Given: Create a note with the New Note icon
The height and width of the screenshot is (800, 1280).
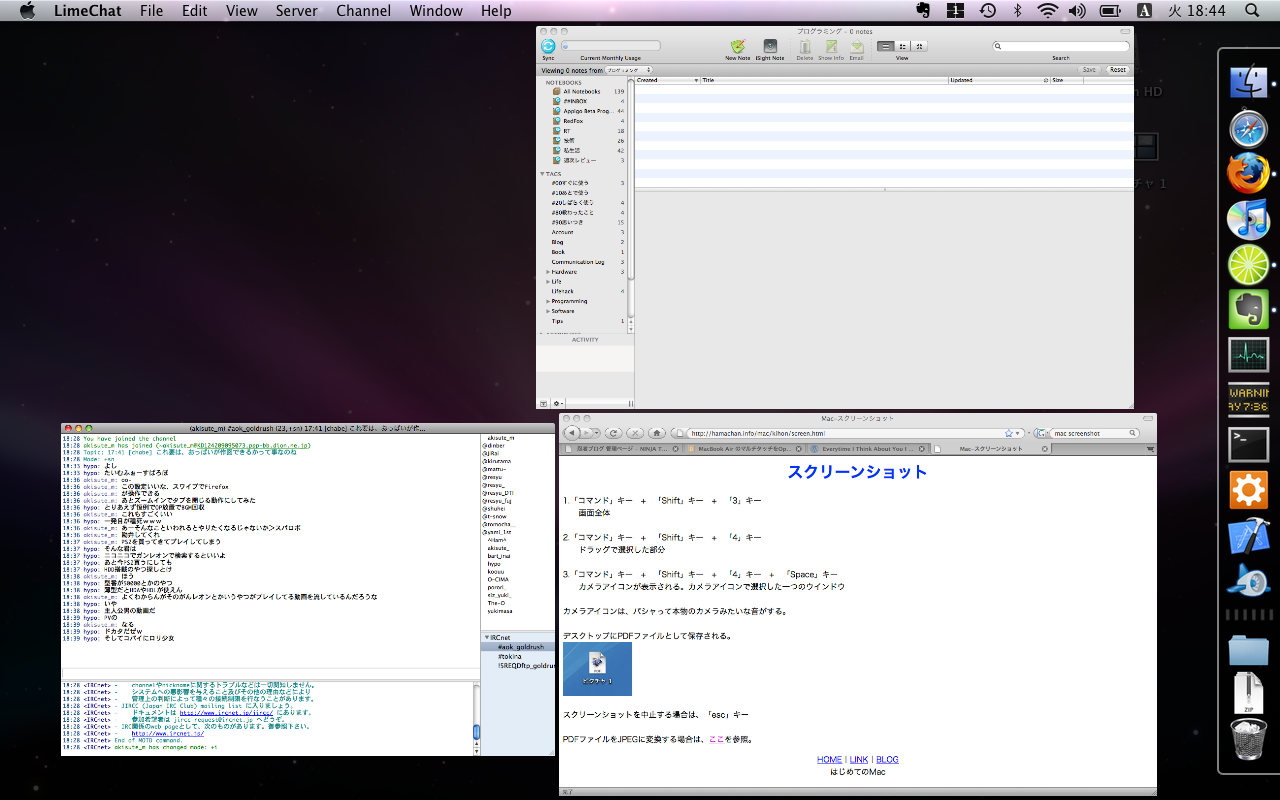Looking at the screenshot, I should (x=738, y=46).
